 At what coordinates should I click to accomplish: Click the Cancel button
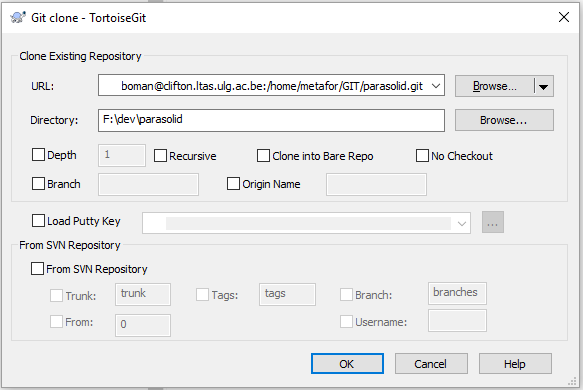431,364
